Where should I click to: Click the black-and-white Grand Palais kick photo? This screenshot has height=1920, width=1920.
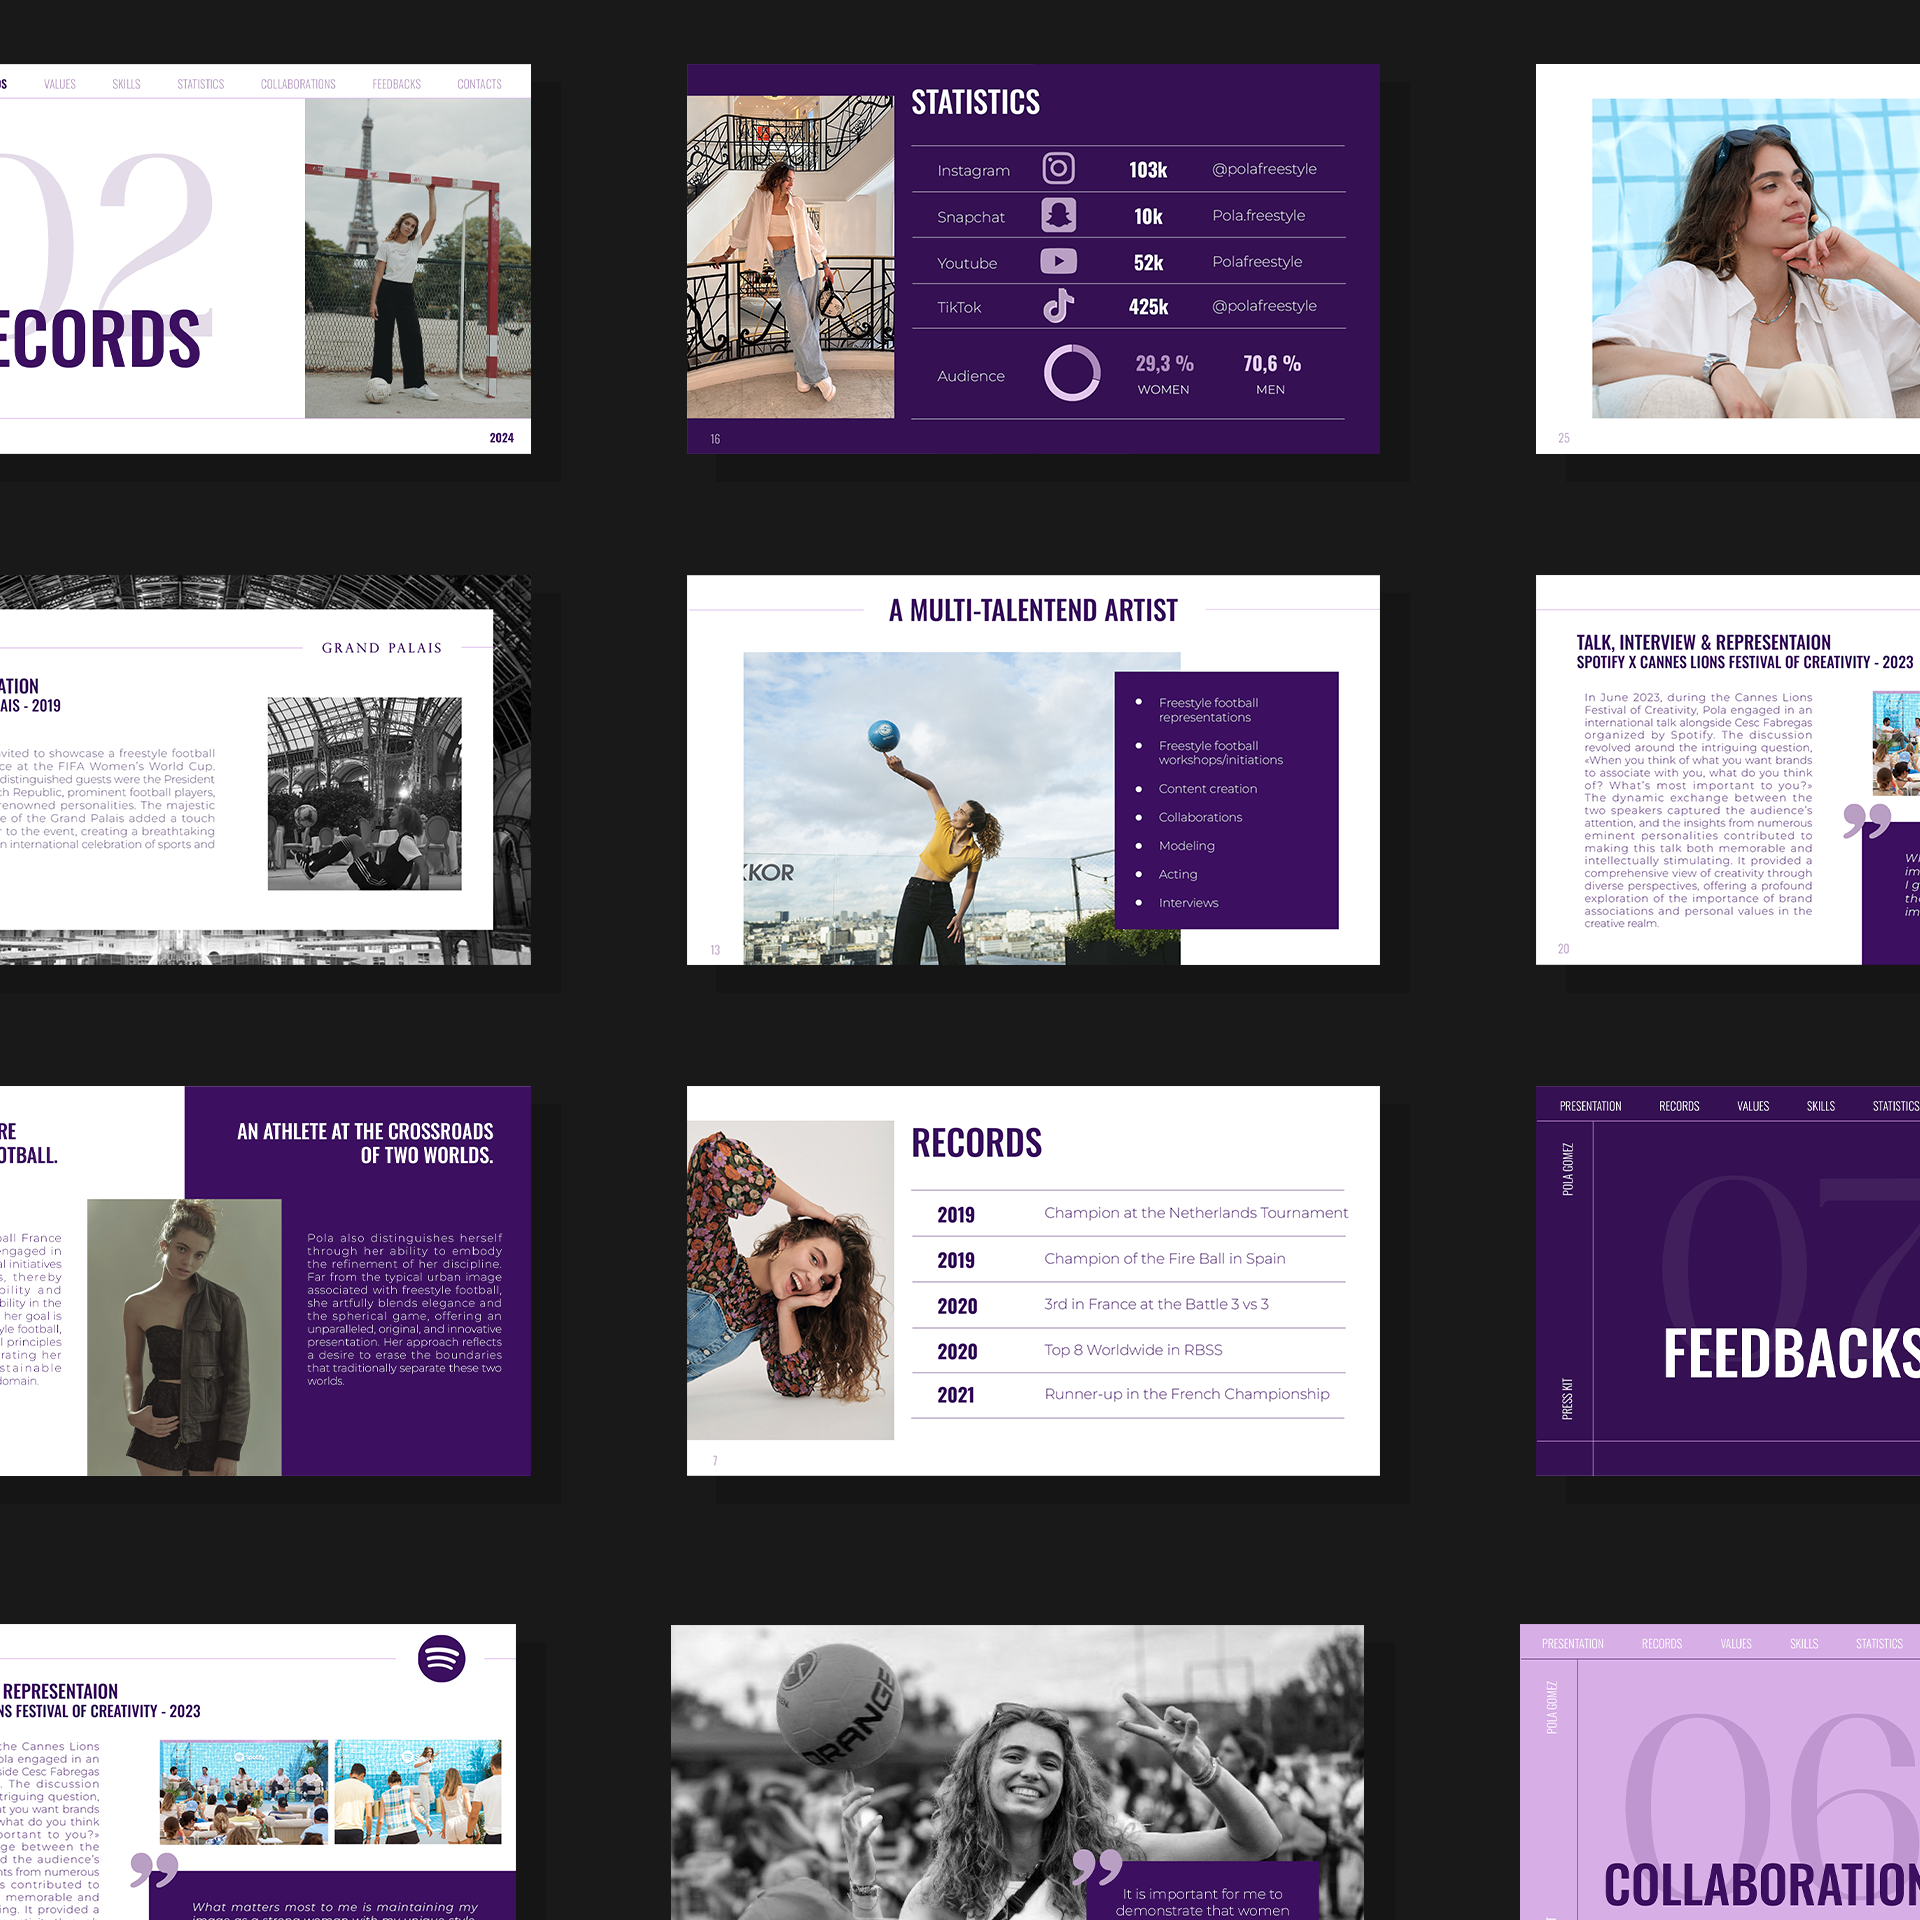click(x=364, y=793)
